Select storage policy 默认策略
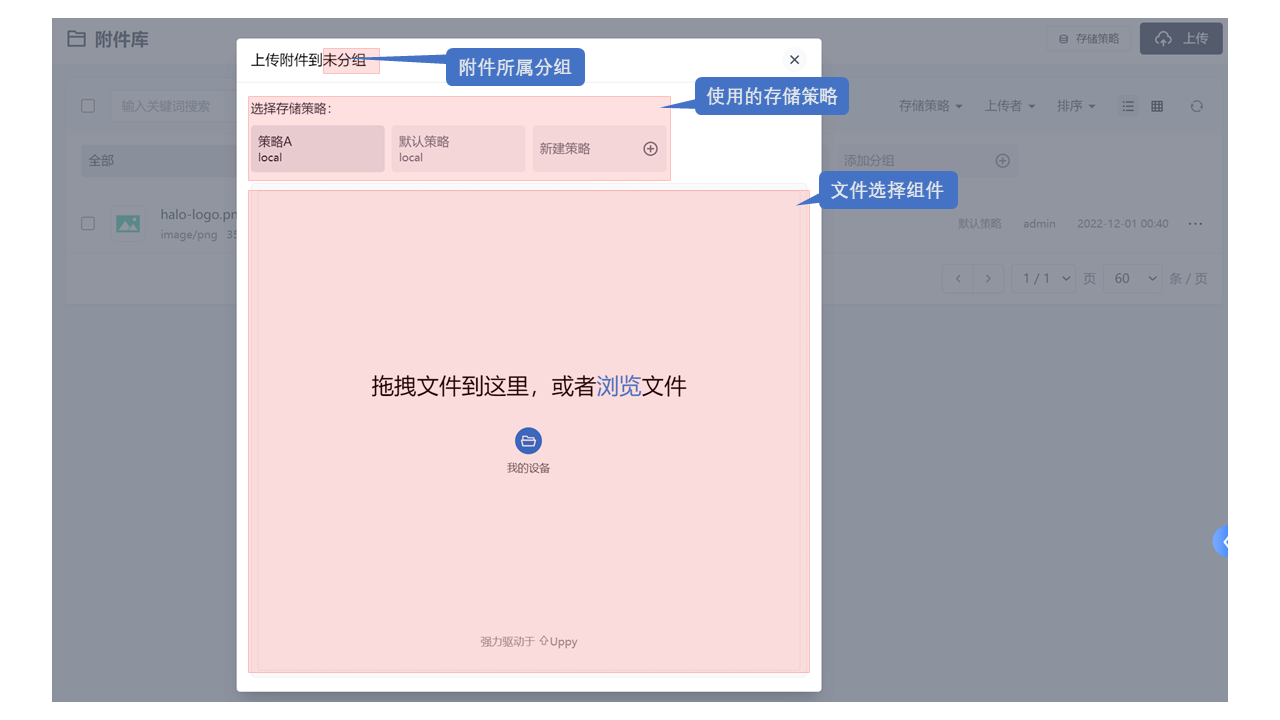The image size is (1280, 720). [458, 149]
